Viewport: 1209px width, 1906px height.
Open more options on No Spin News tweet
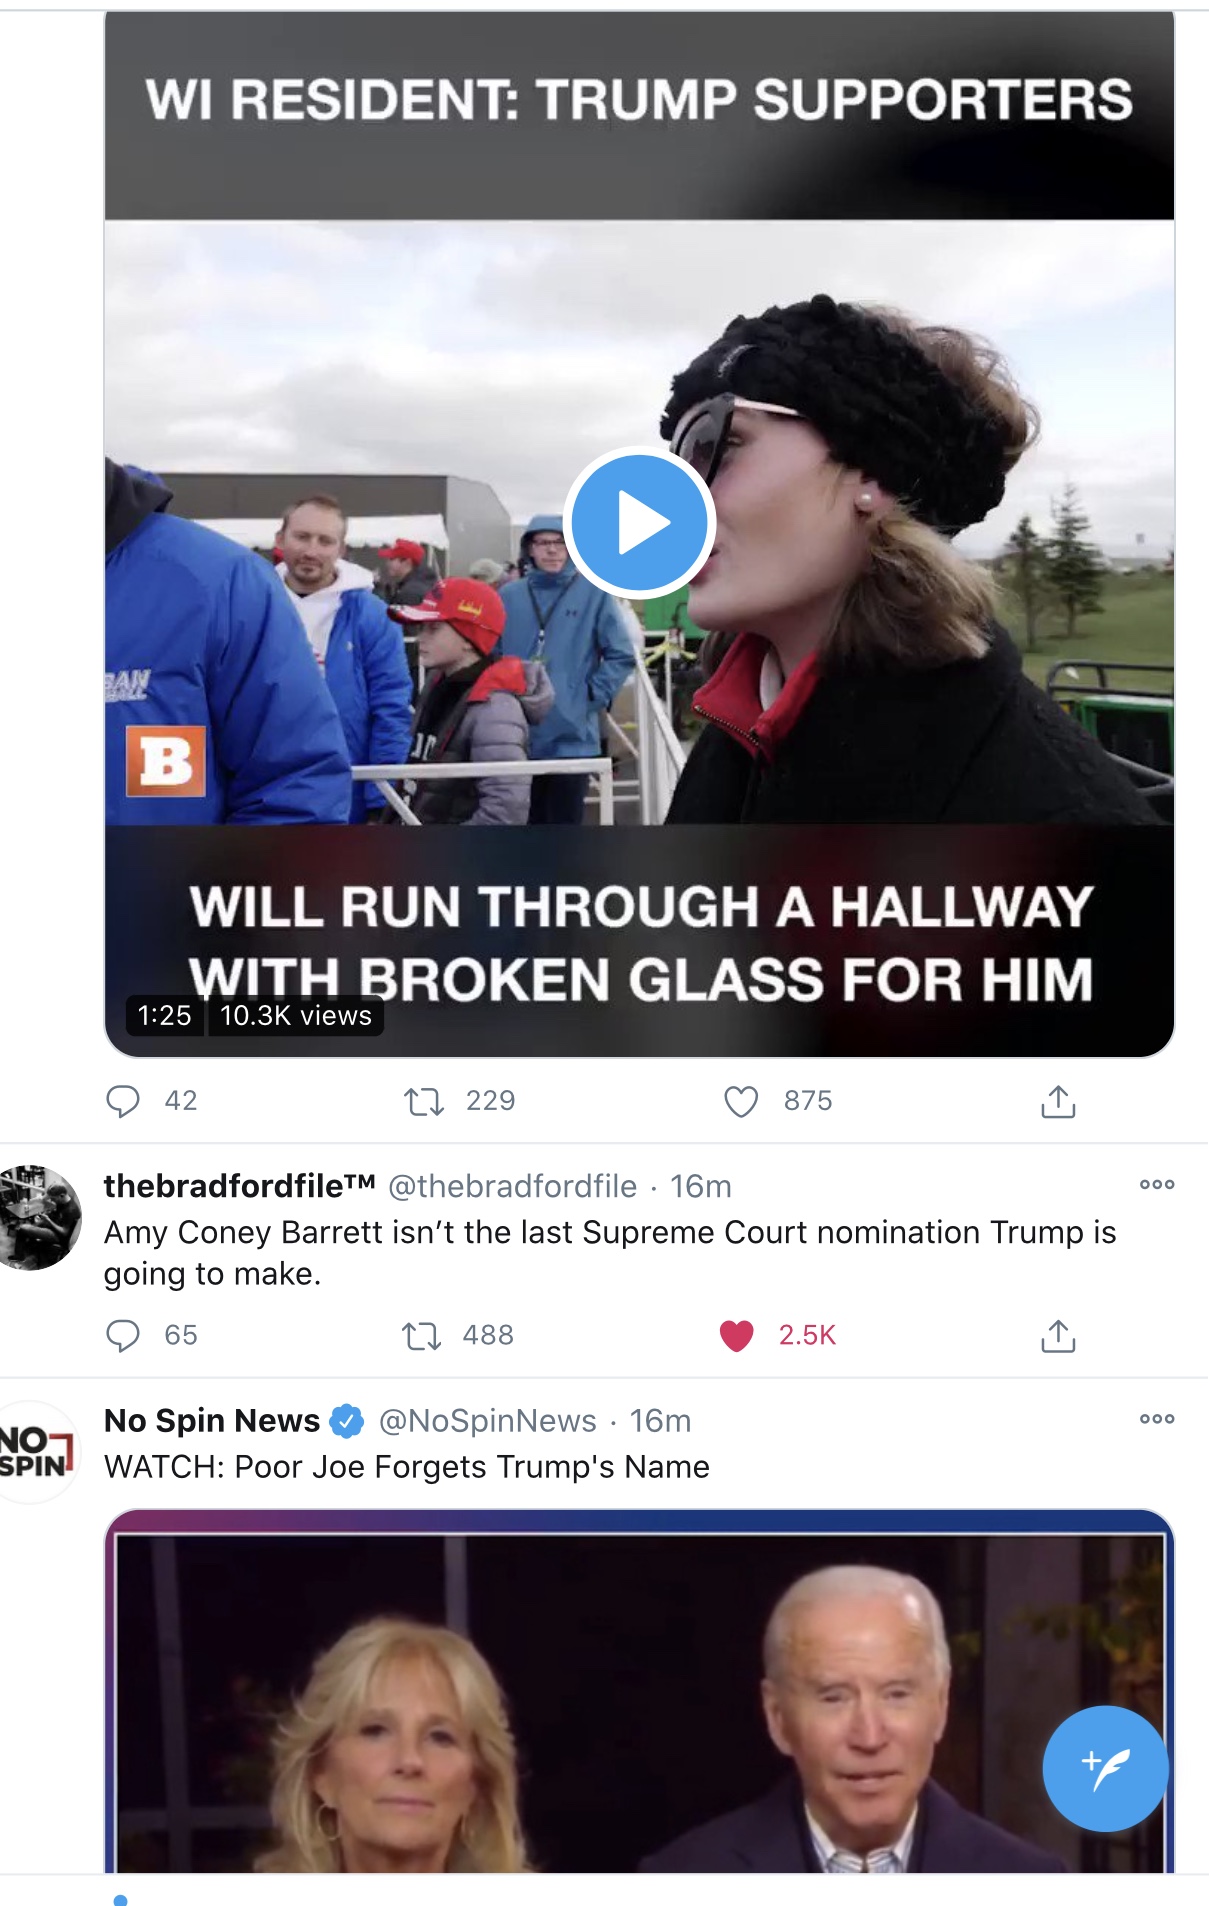tap(1157, 1419)
